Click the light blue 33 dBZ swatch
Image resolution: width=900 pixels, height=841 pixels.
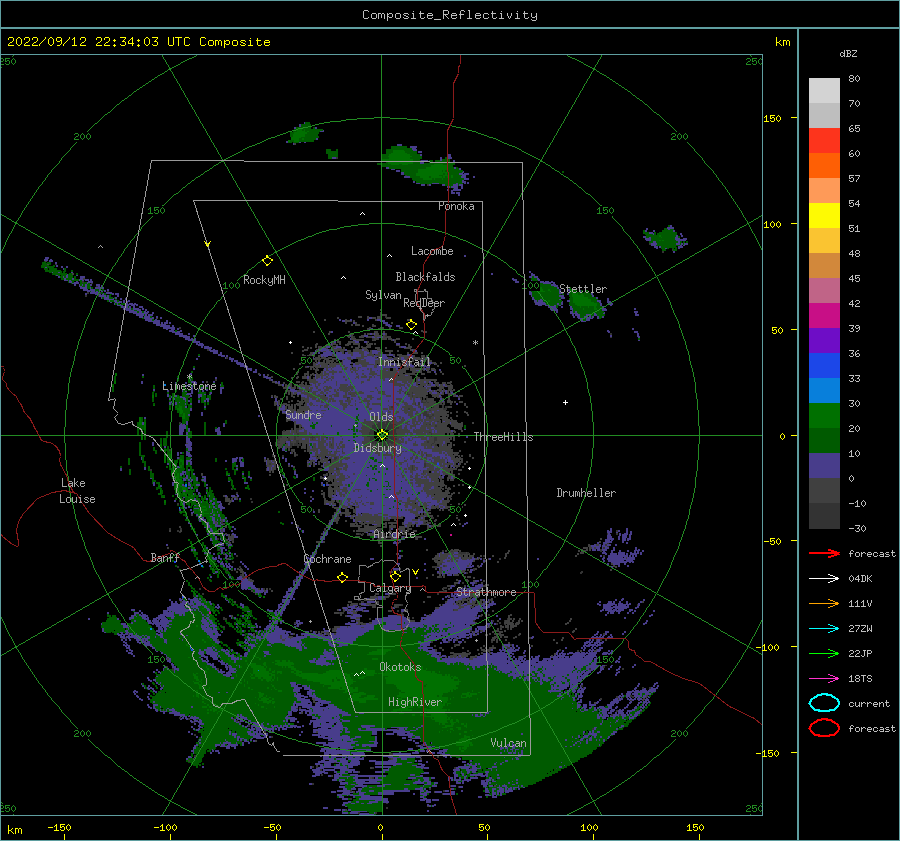coord(824,390)
